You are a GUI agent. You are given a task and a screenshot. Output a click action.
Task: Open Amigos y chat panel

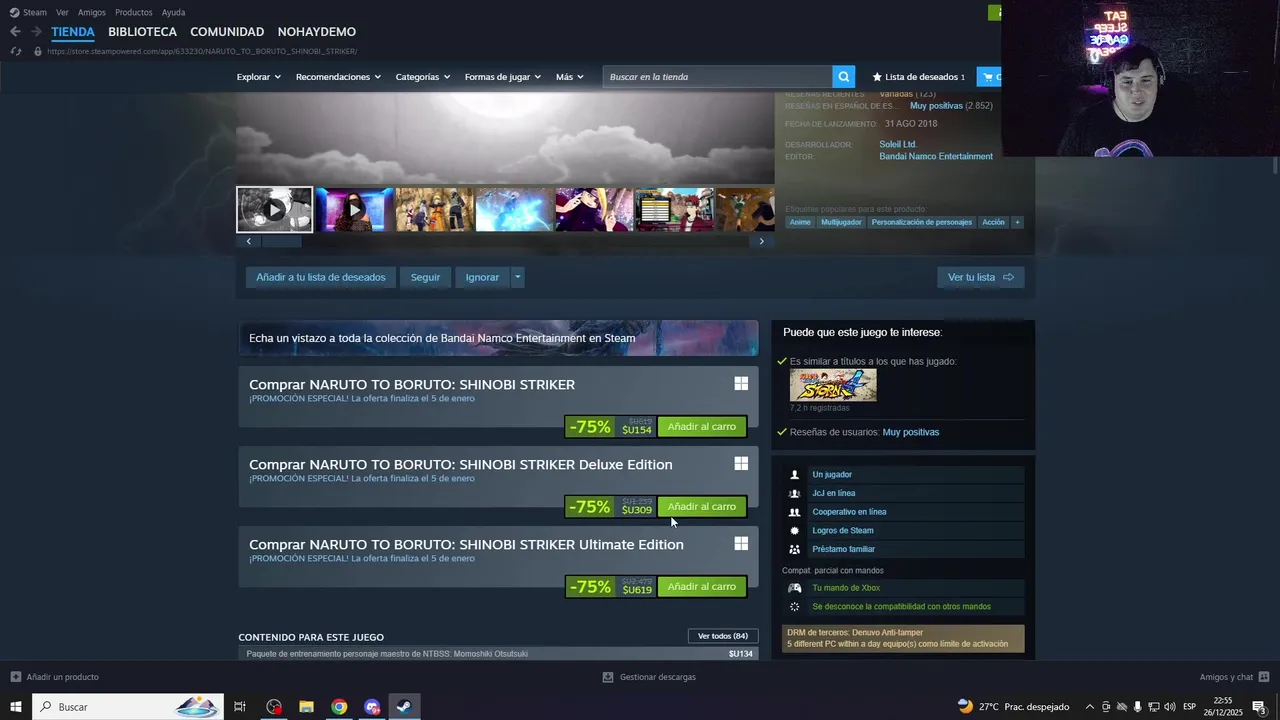[x=1234, y=677]
